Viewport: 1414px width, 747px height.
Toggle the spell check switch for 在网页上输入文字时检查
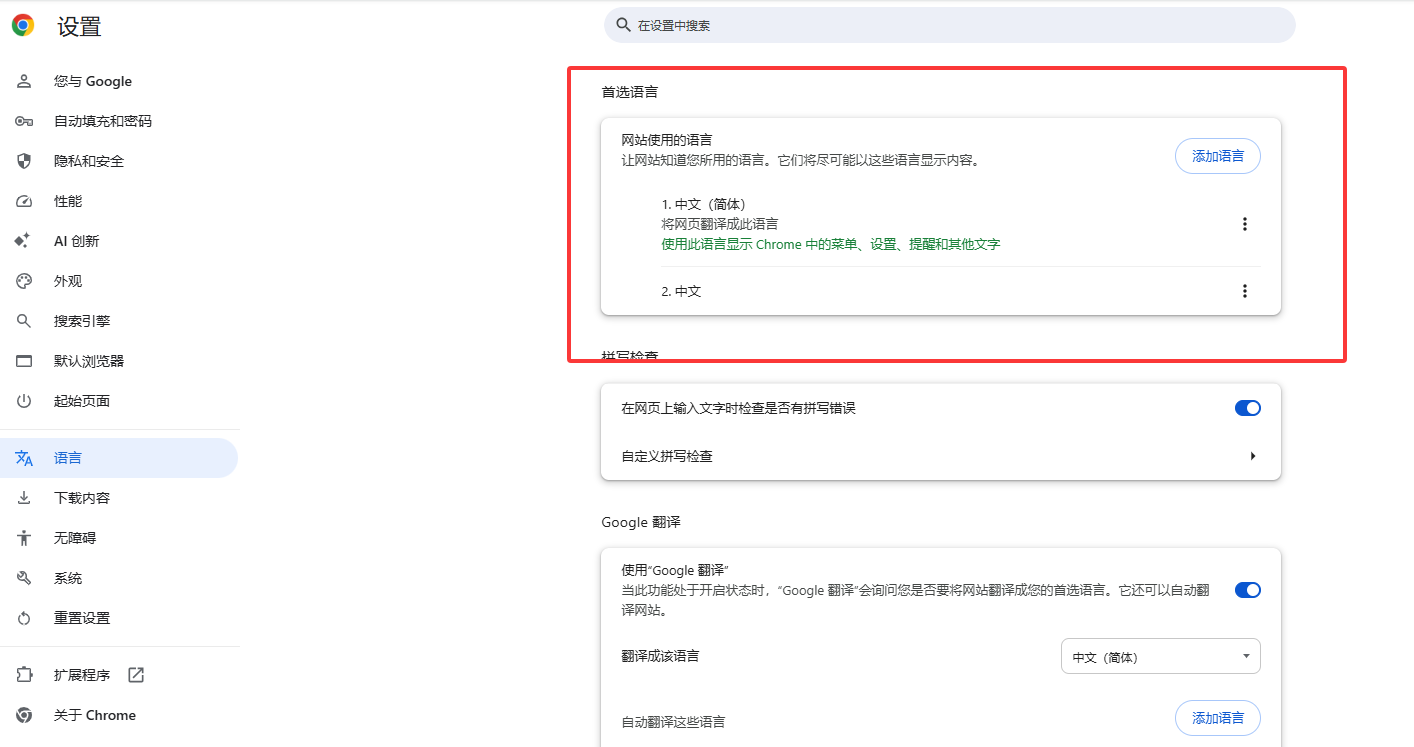click(x=1248, y=408)
